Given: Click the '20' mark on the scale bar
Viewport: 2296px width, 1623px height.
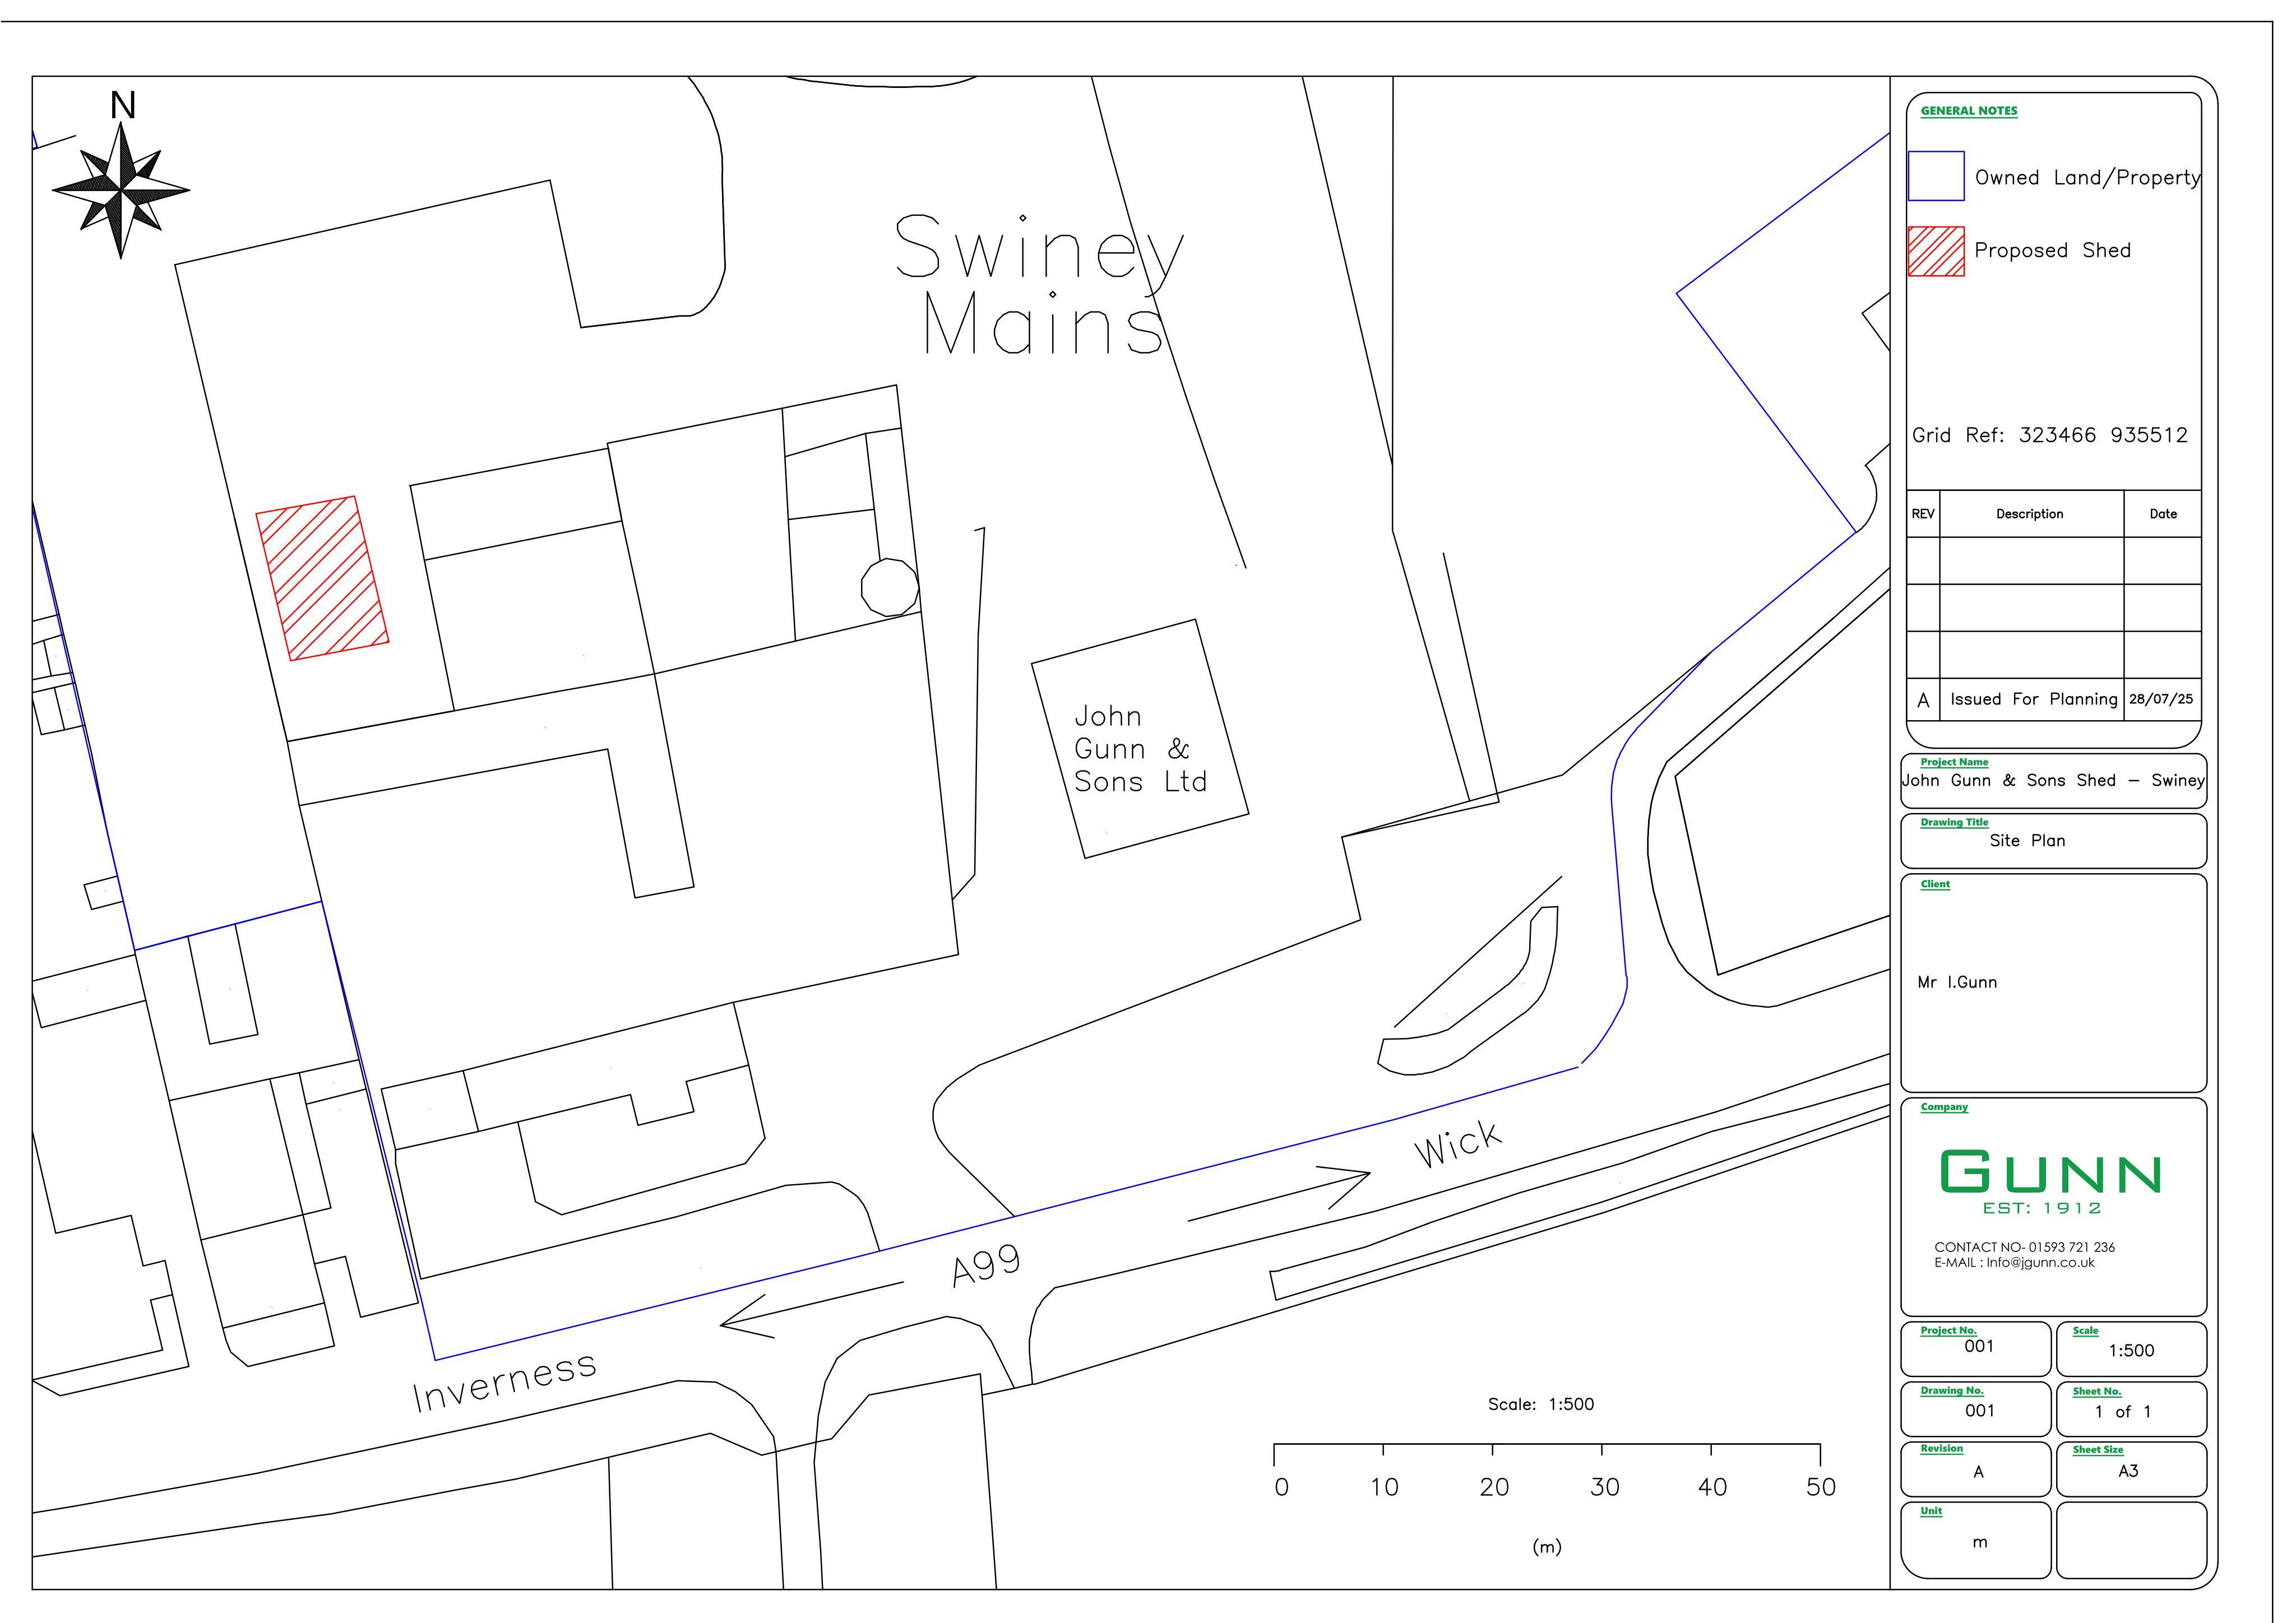Looking at the screenshot, I should click(1494, 1487).
